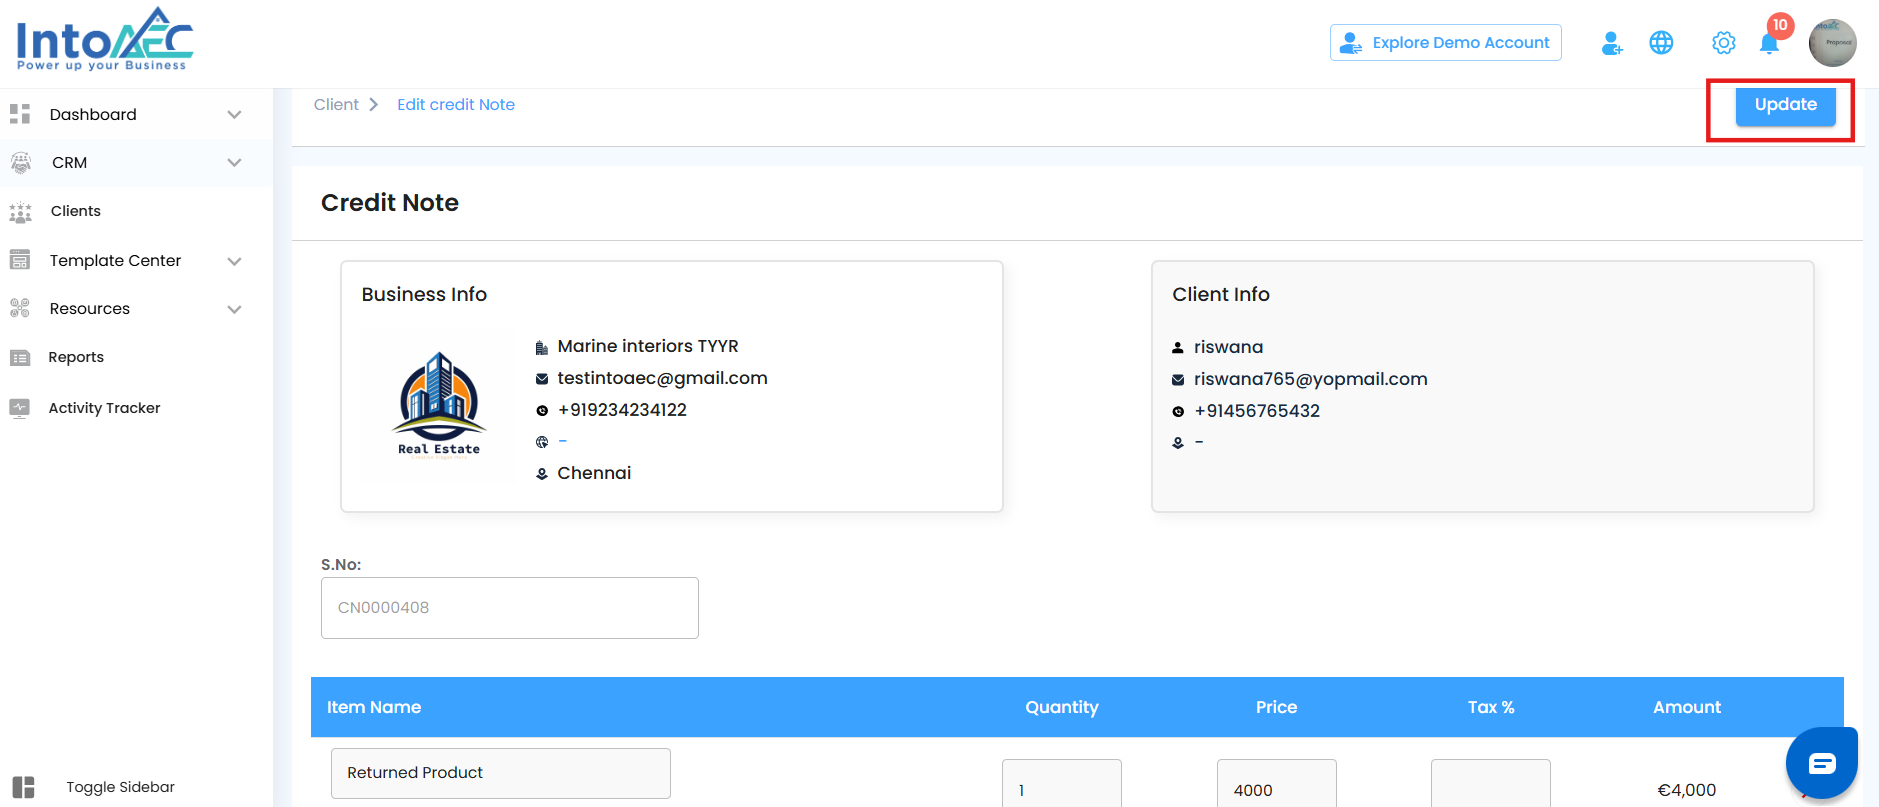Click the Returned Product item name field

coord(500,773)
